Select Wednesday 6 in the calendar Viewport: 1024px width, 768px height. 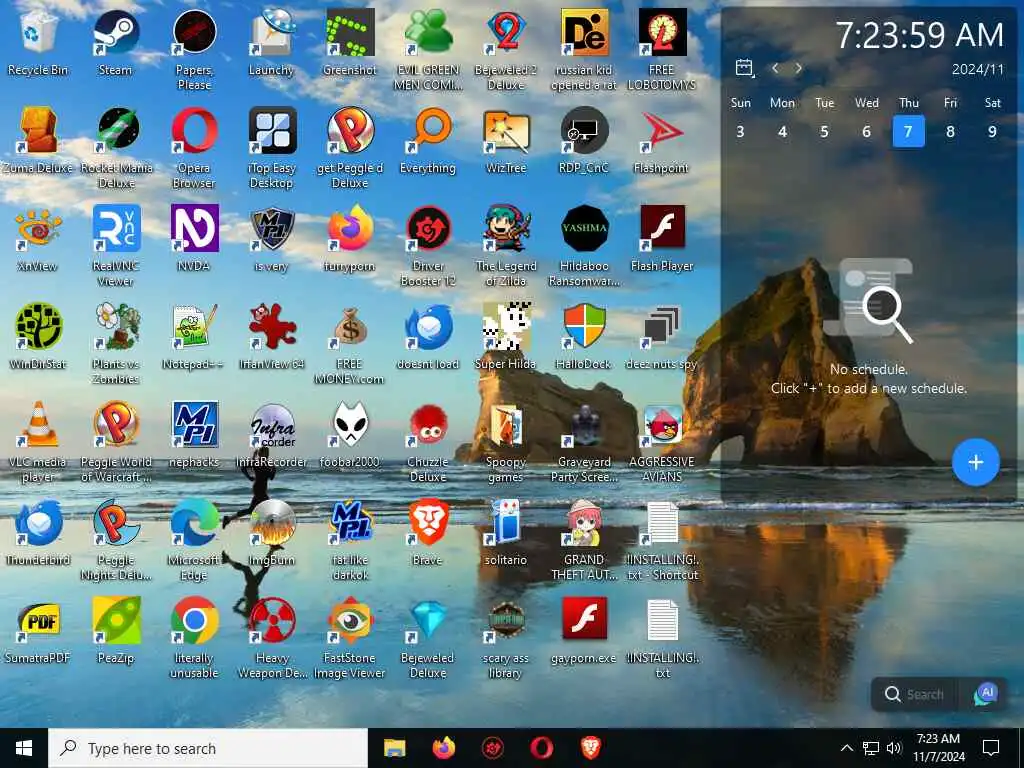tap(866, 131)
